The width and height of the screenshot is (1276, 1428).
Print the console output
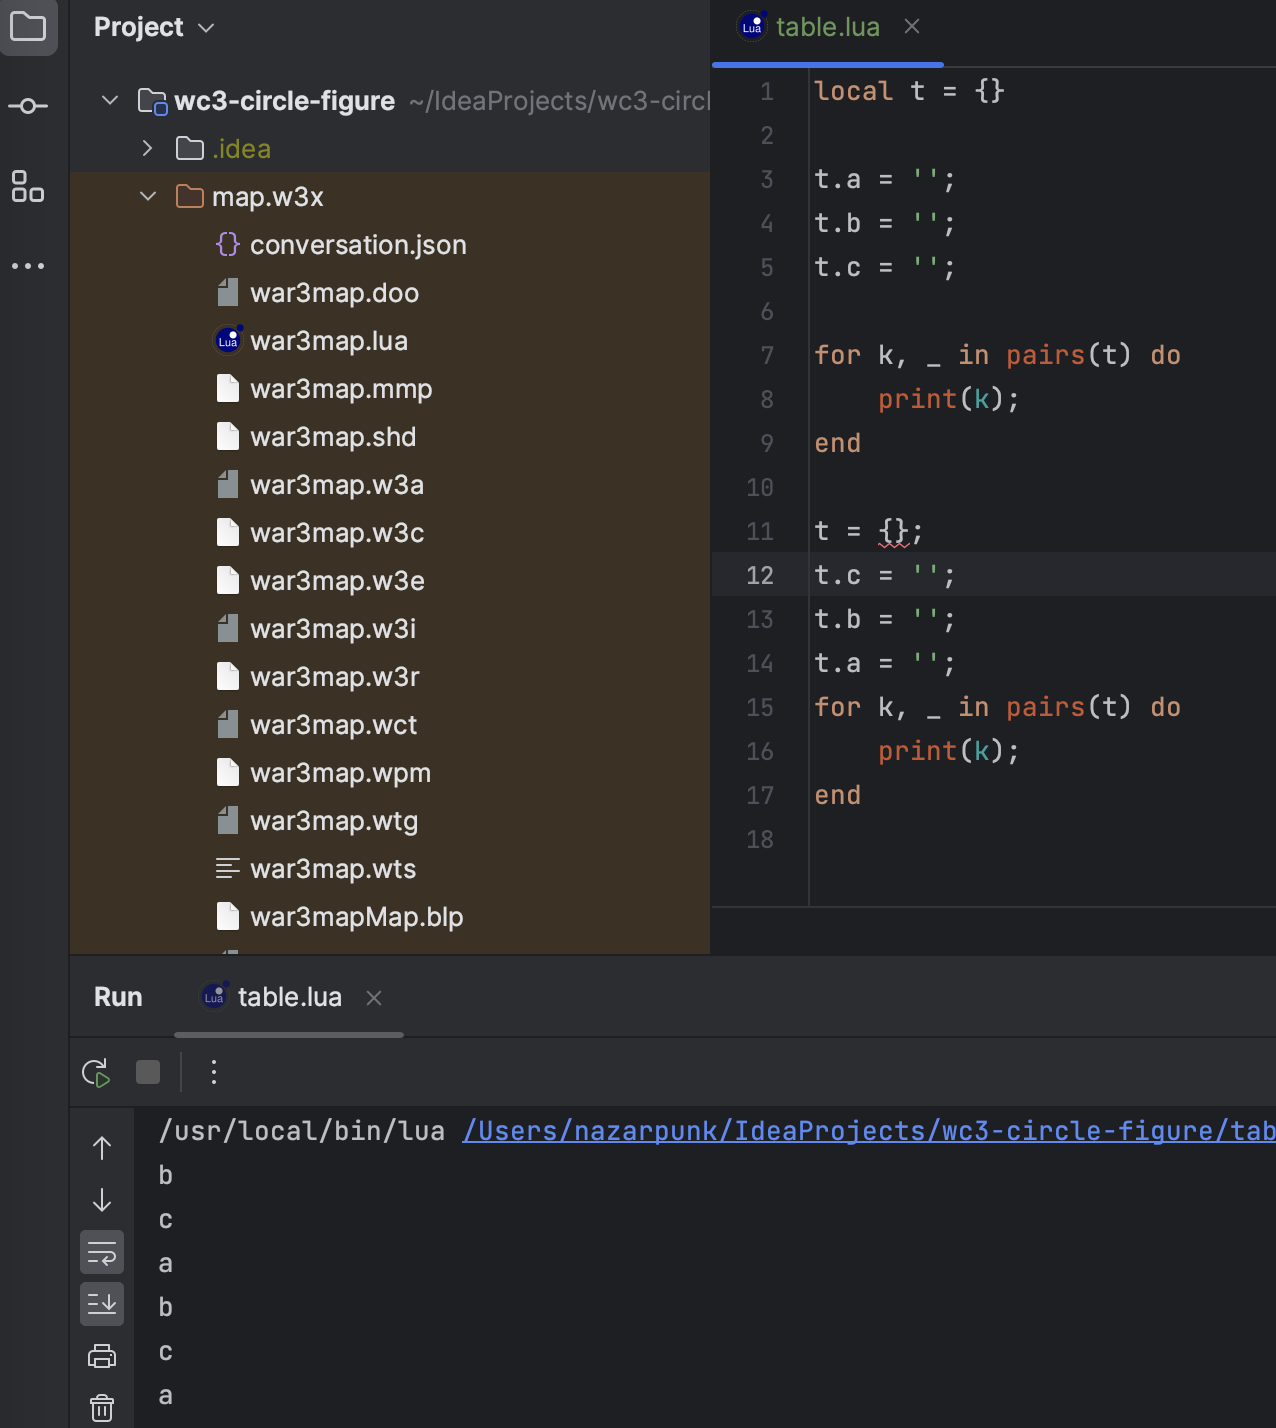tap(102, 1356)
